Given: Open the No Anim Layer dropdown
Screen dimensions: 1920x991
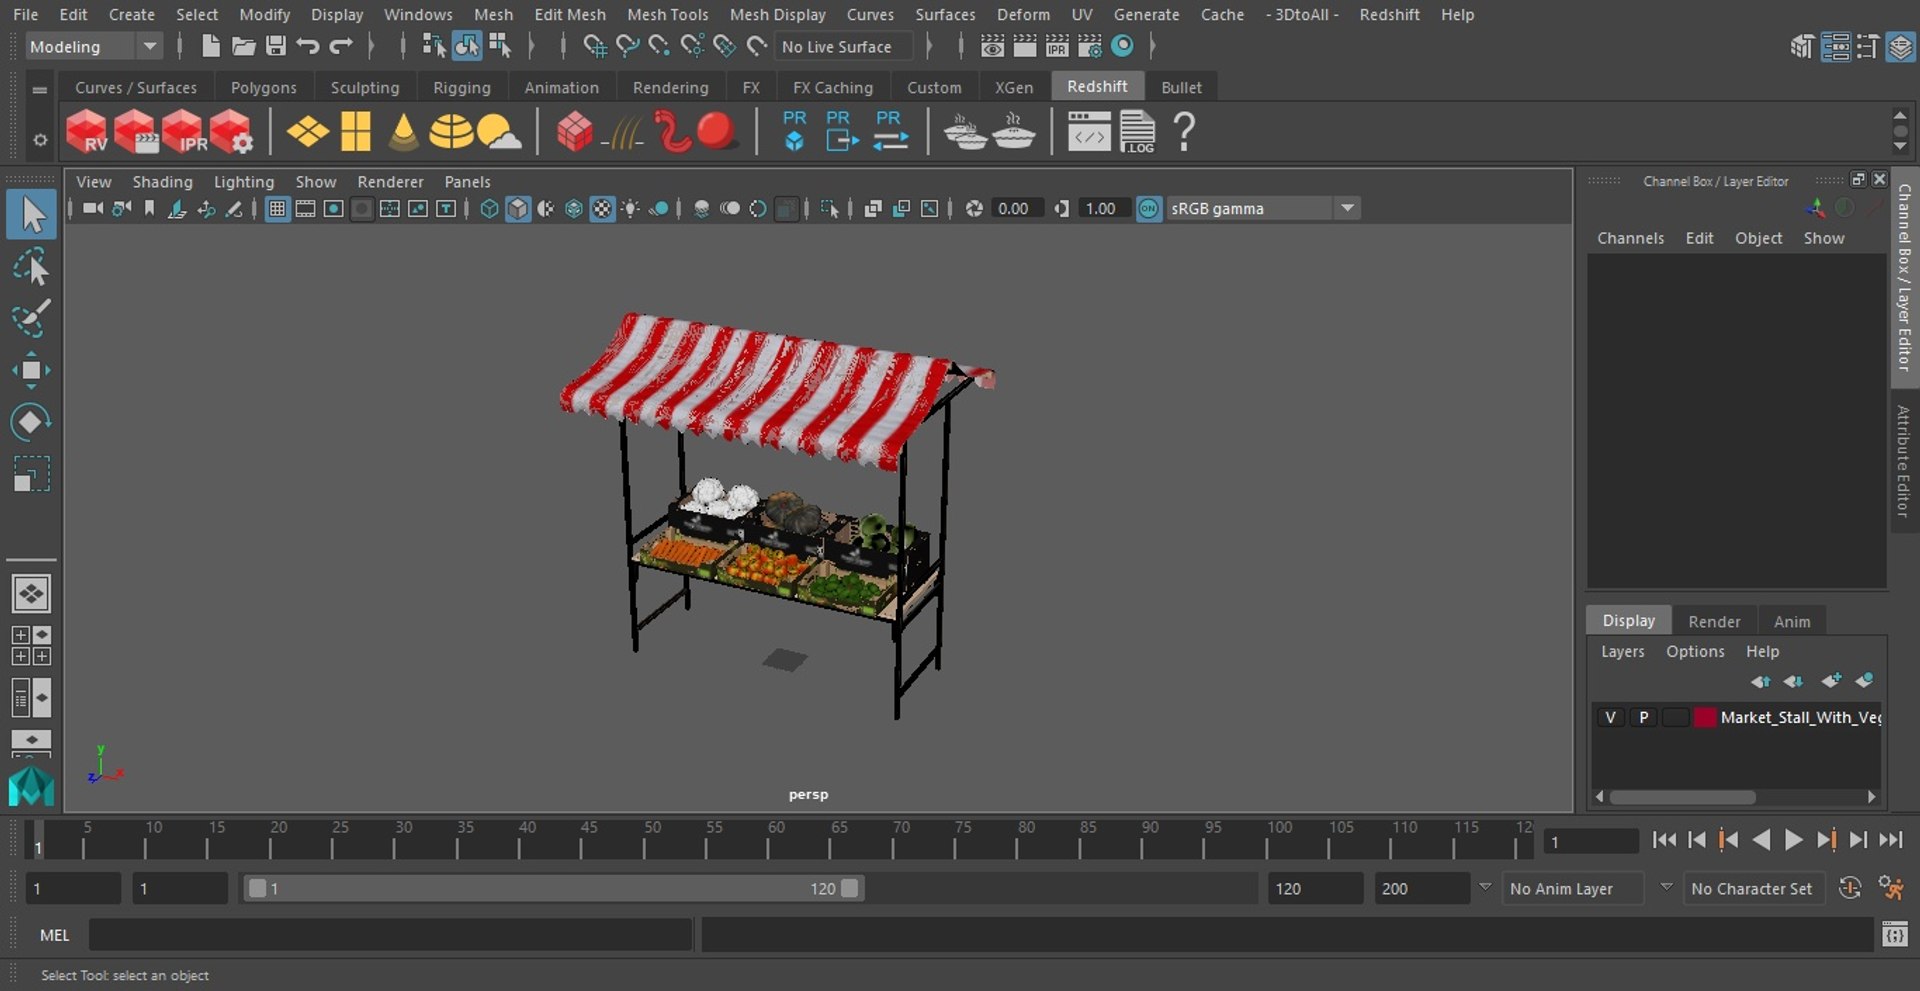Looking at the screenshot, I should (1574, 888).
